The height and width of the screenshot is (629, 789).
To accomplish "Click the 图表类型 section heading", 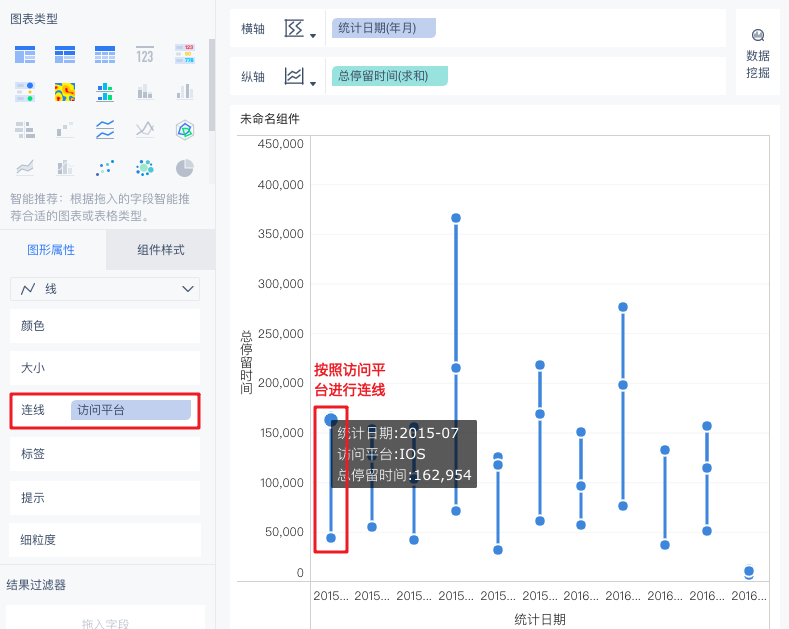I will [34, 19].
